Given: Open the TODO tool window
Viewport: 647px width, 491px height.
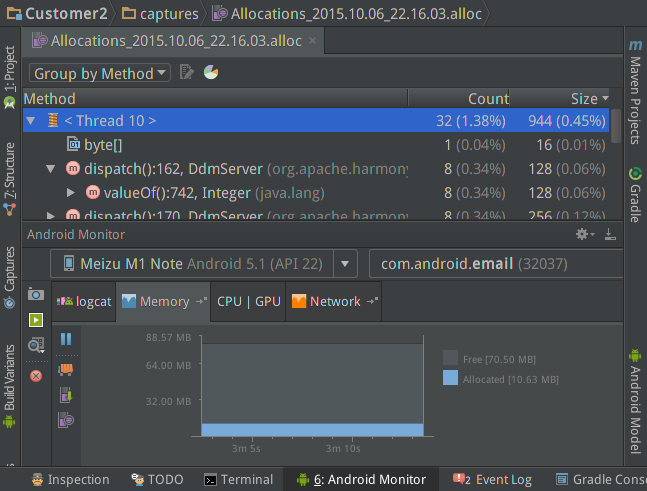Looking at the screenshot, I should click(157, 479).
